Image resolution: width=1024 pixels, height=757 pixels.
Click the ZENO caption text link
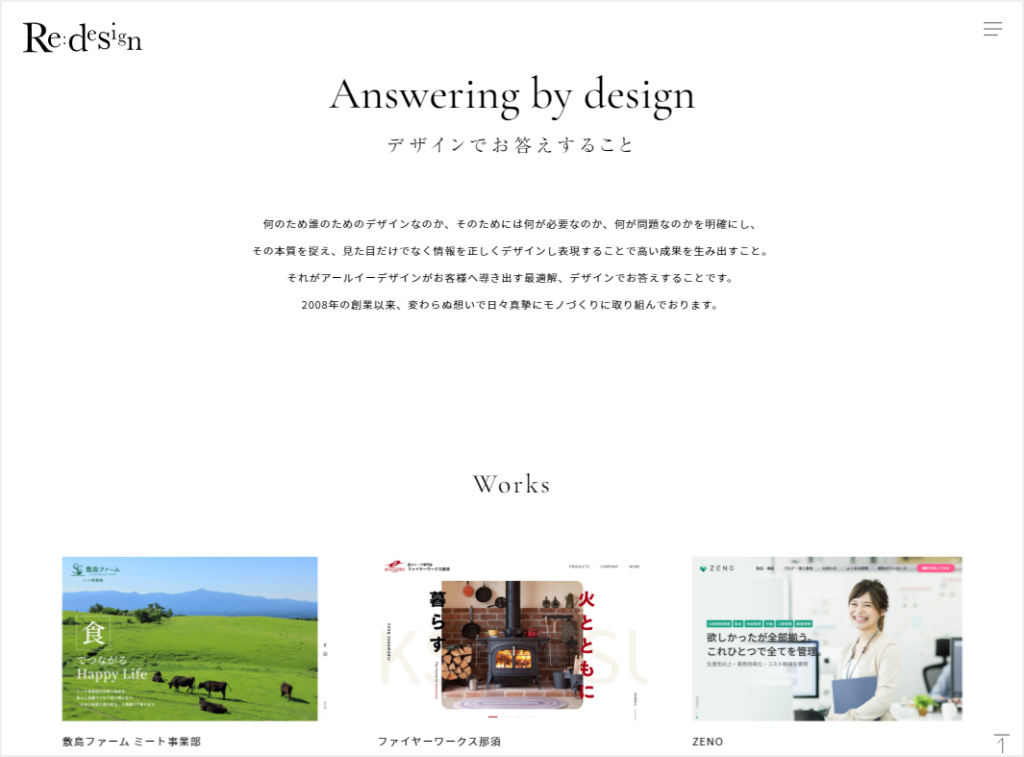pos(707,742)
